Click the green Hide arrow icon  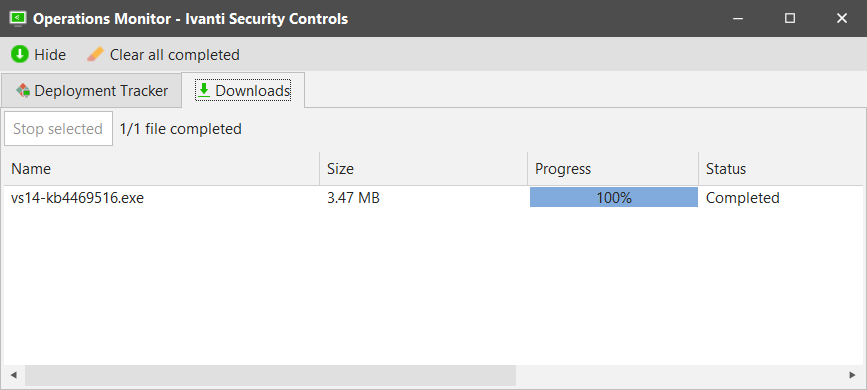point(19,54)
